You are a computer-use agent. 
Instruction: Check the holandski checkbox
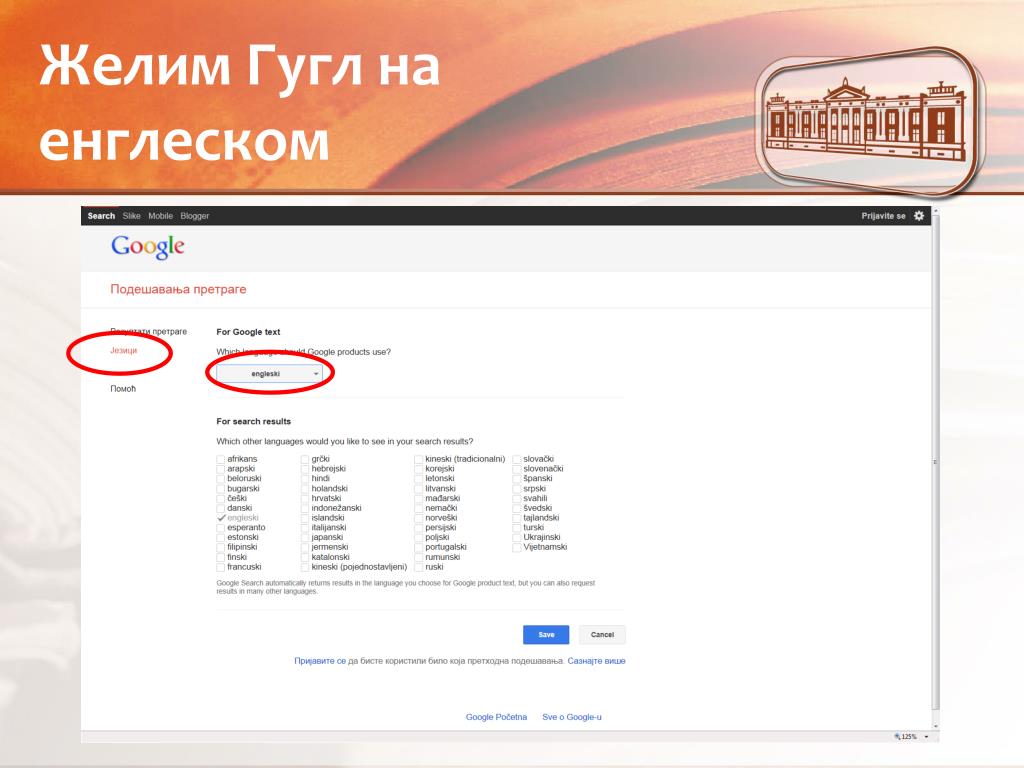305,488
